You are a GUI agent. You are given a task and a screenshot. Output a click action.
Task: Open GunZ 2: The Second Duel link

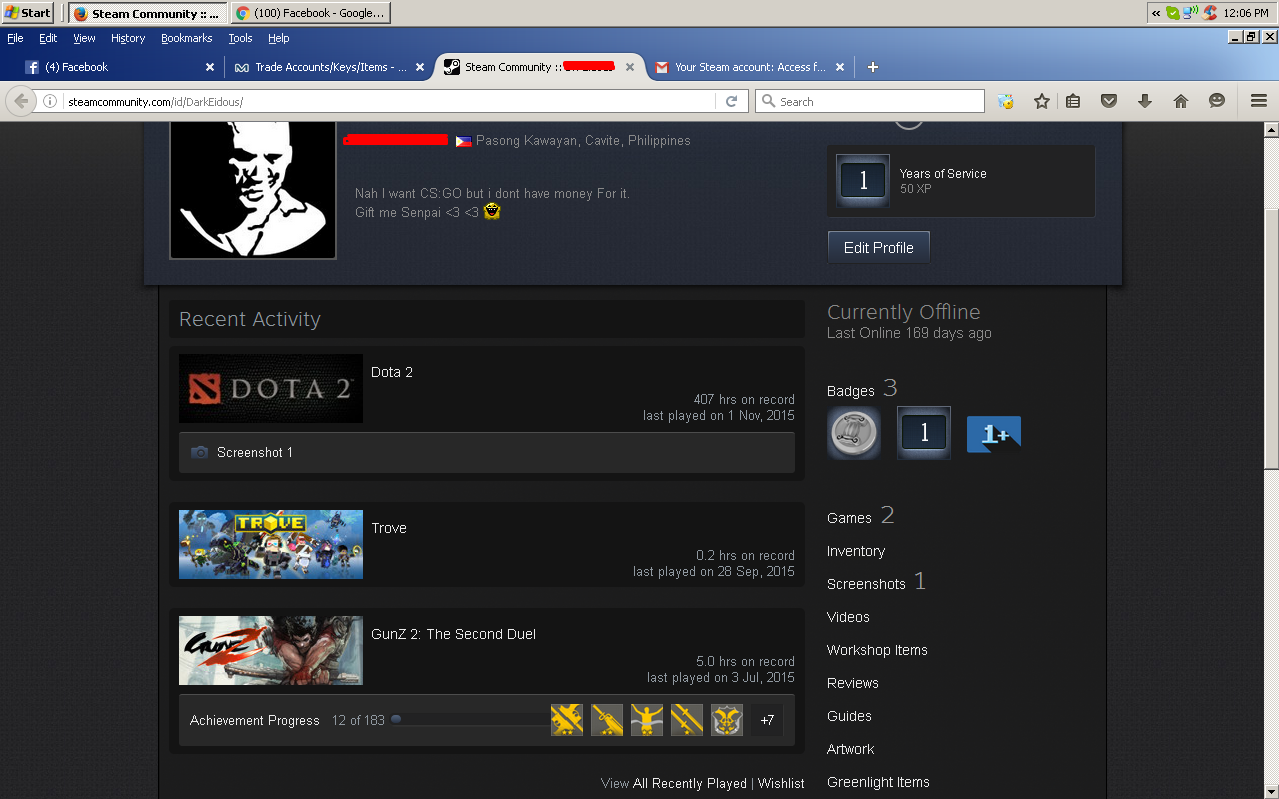click(x=453, y=634)
